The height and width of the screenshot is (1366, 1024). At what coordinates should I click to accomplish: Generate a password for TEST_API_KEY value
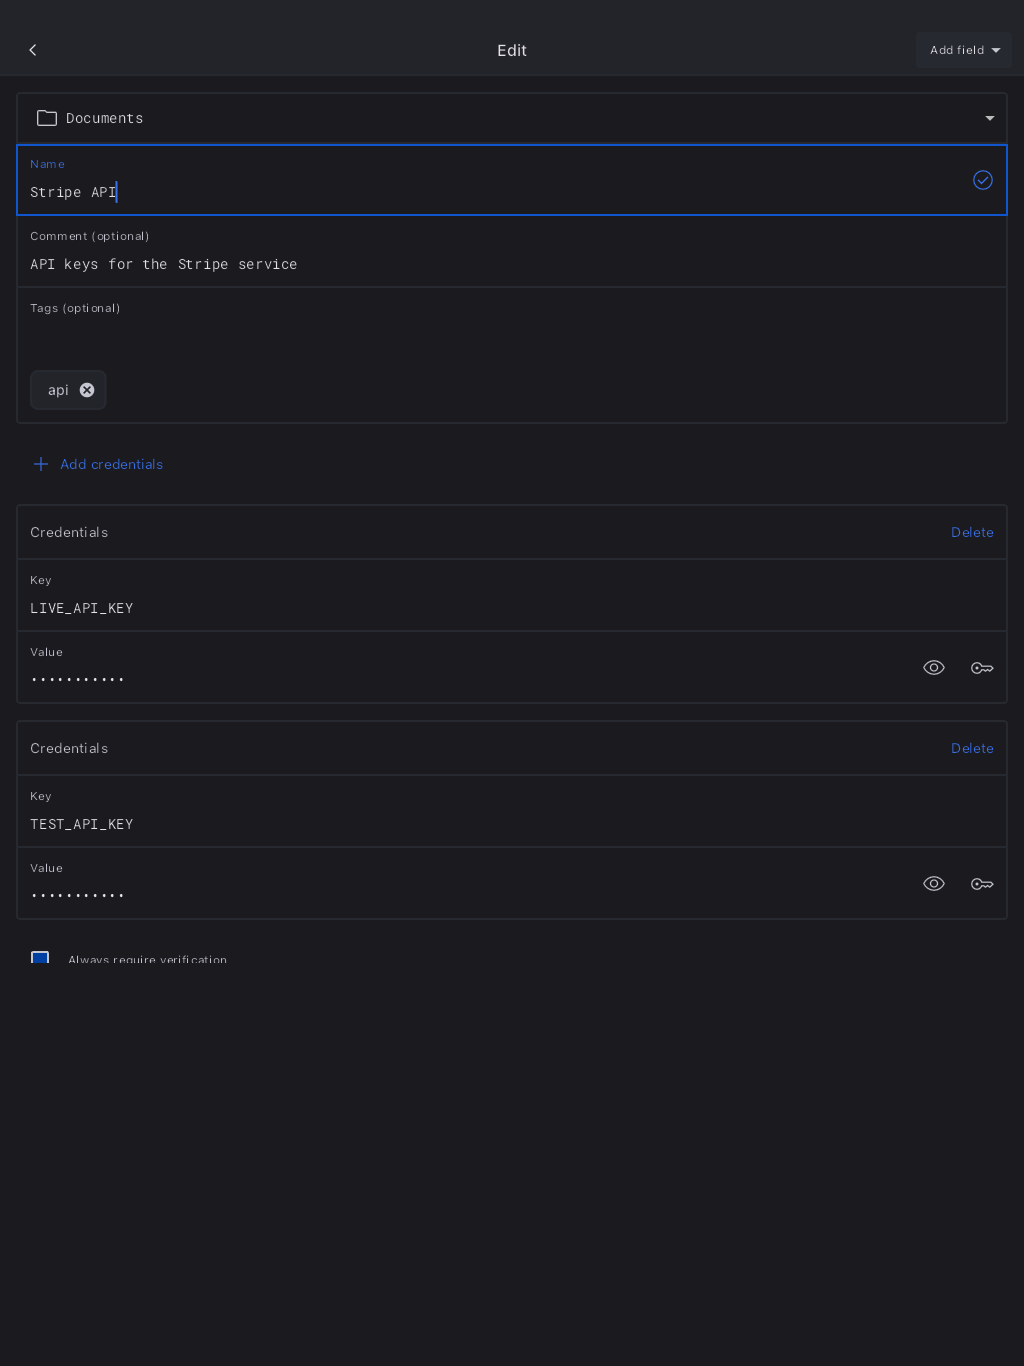tap(982, 884)
